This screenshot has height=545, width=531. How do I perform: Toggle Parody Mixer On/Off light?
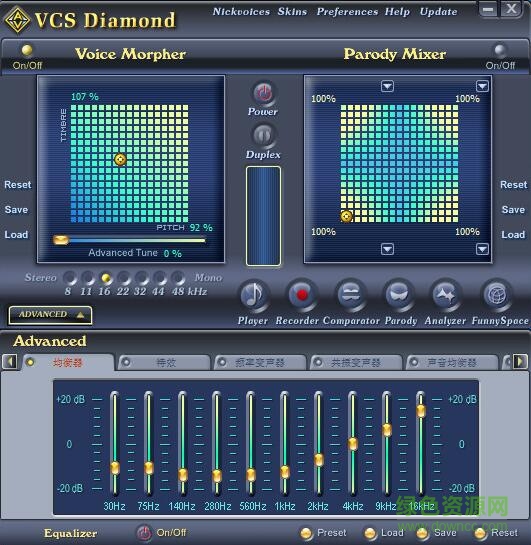coord(500,50)
